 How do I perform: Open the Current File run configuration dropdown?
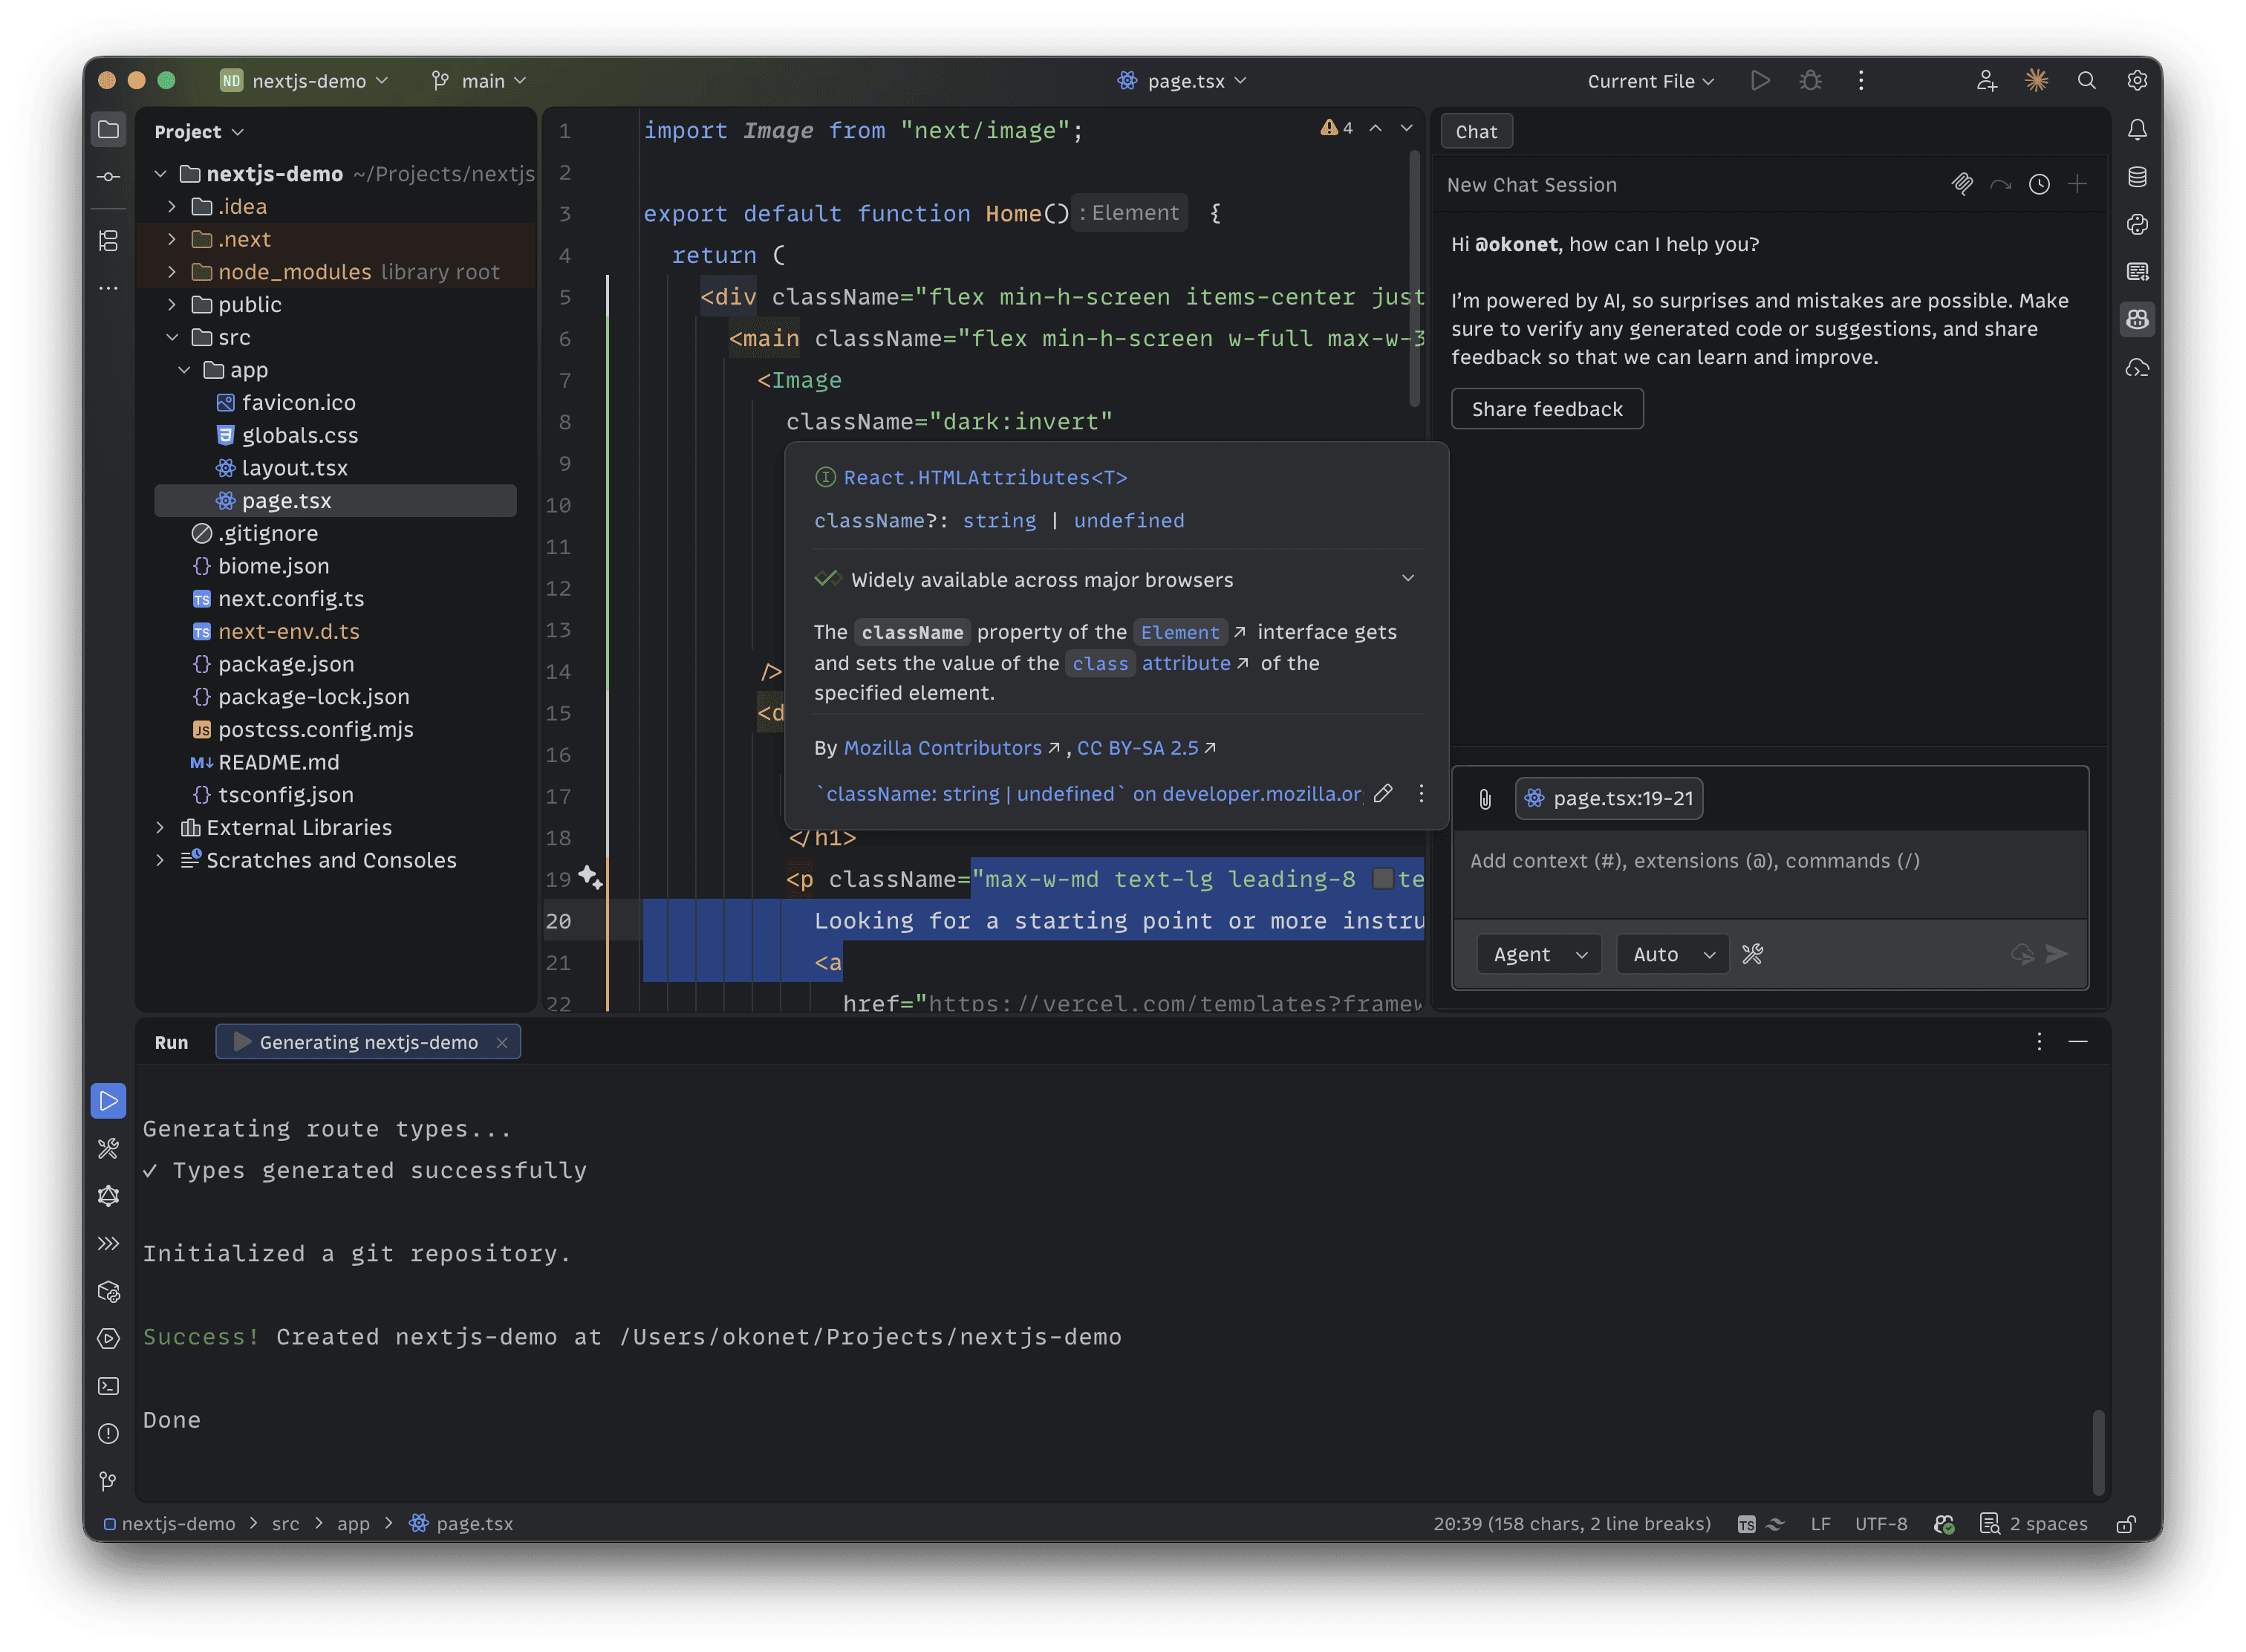(1650, 81)
